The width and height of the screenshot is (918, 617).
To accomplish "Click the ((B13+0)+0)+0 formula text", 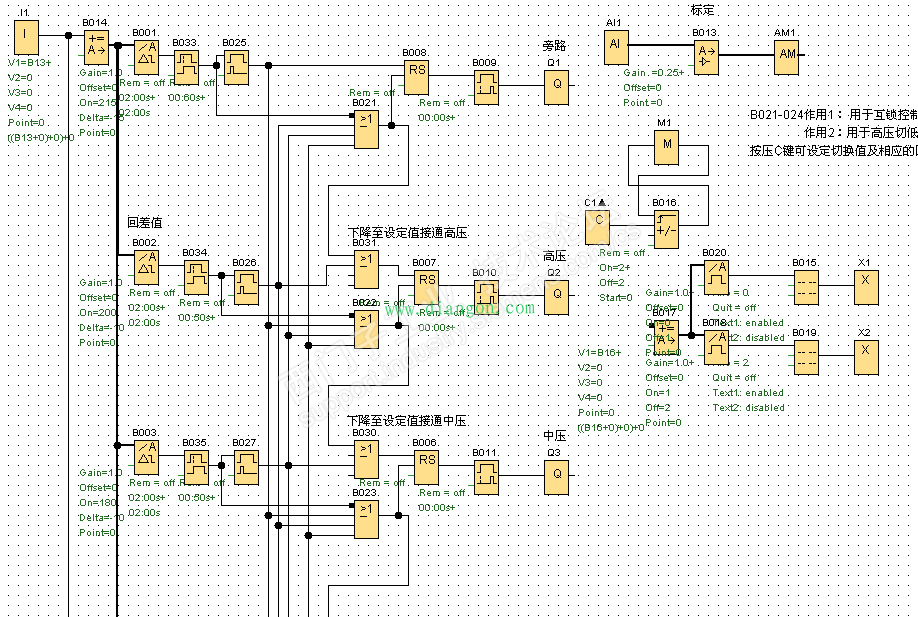I will coord(41,138).
